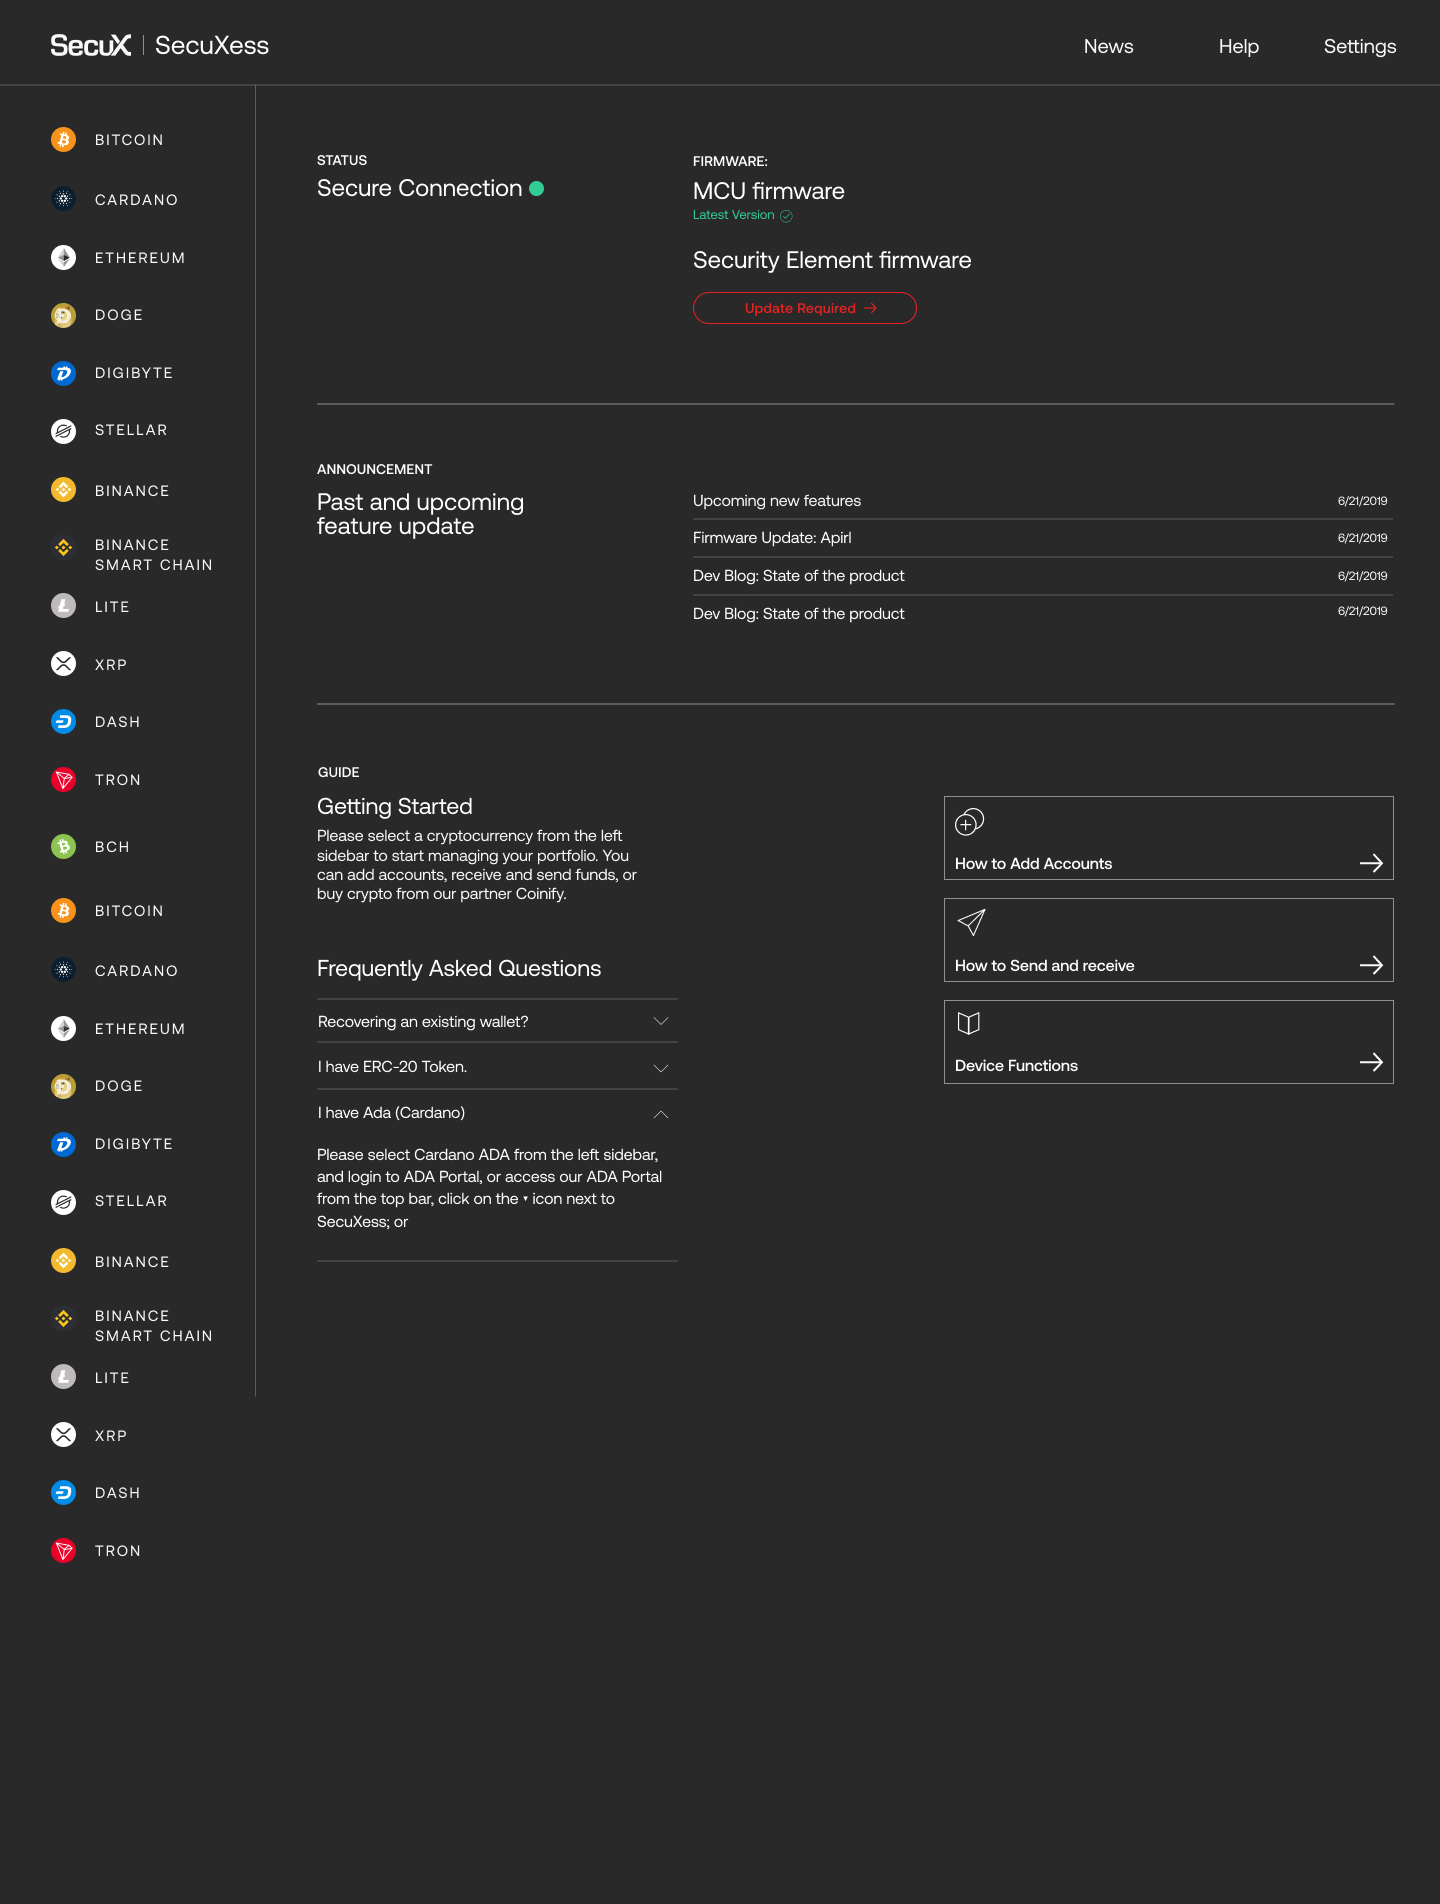Select the lower DASH label in sidebar
Screen dimensions: 1440x1904
117,1493
